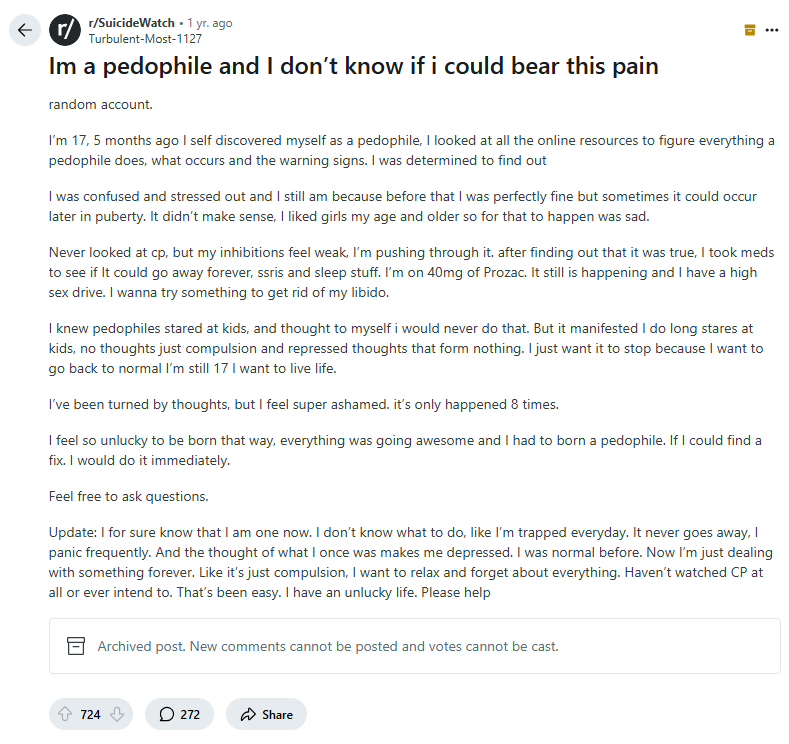Image resolution: width=789 pixels, height=744 pixels.
Task: Open the three-dot overflow menu
Action: tap(771, 30)
